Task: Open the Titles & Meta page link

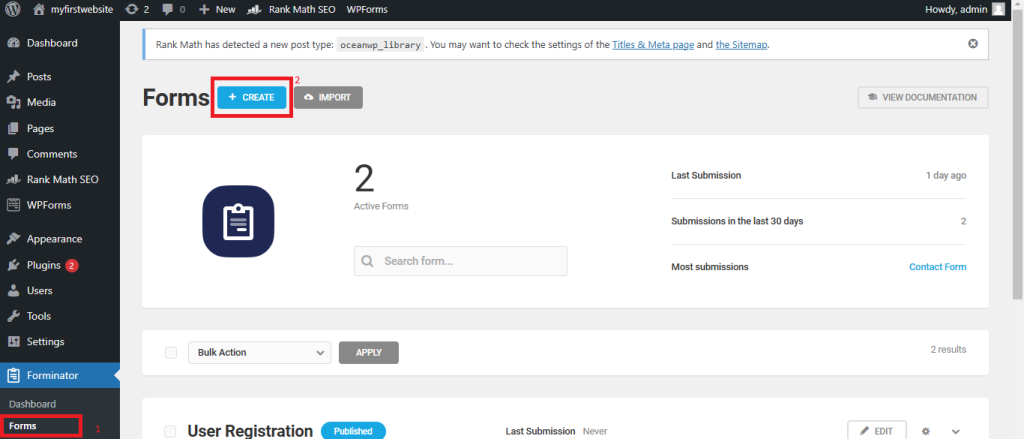Action: click(652, 45)
